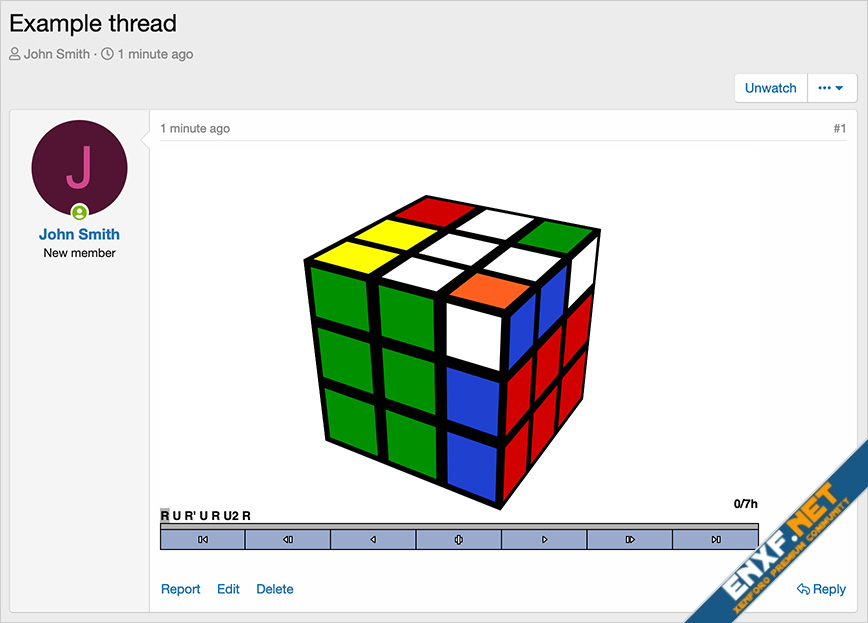The image size is (868, 623).
Task: Reply to this post
Action: pos(822,589)
